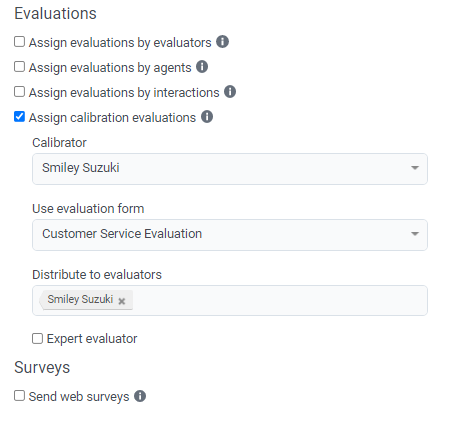Image resolution: width=455 pixels, height=441 pixels.
Task: Click Calibrator dropdown arrow
Action: pyautogui.click(x=415, y=168)
